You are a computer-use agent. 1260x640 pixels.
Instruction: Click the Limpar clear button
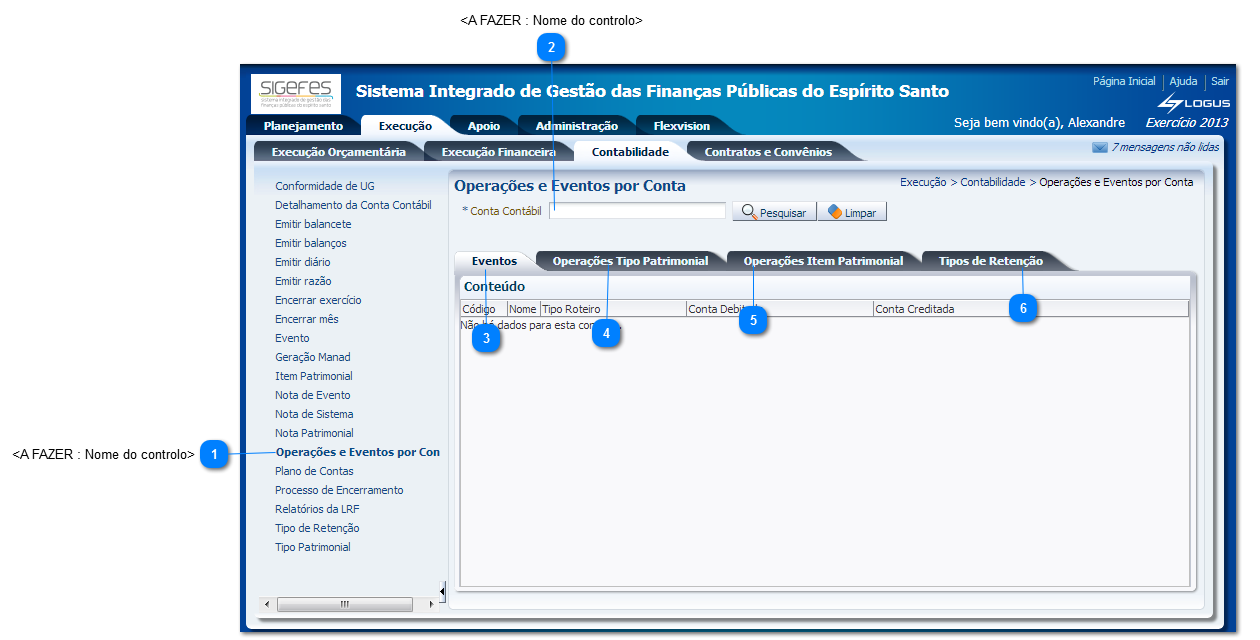click(x=852, y=212)
